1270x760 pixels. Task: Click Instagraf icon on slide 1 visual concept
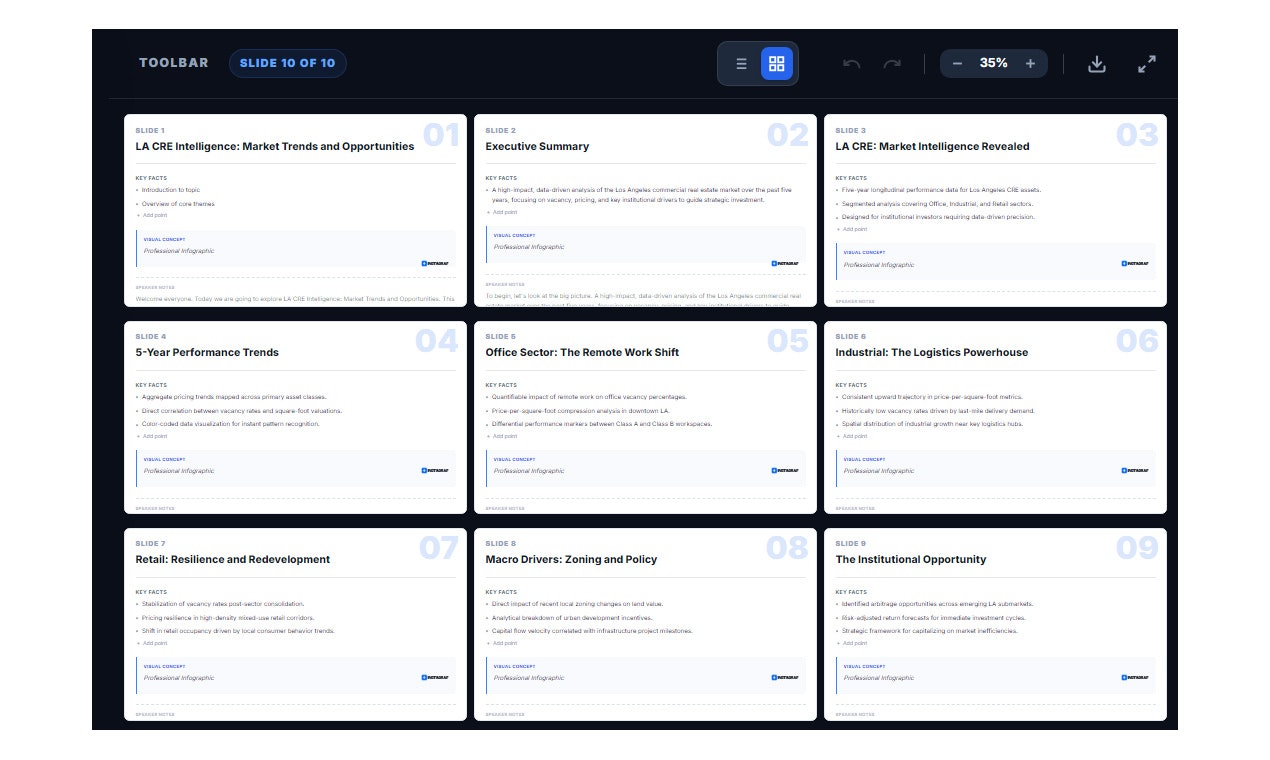435,263
